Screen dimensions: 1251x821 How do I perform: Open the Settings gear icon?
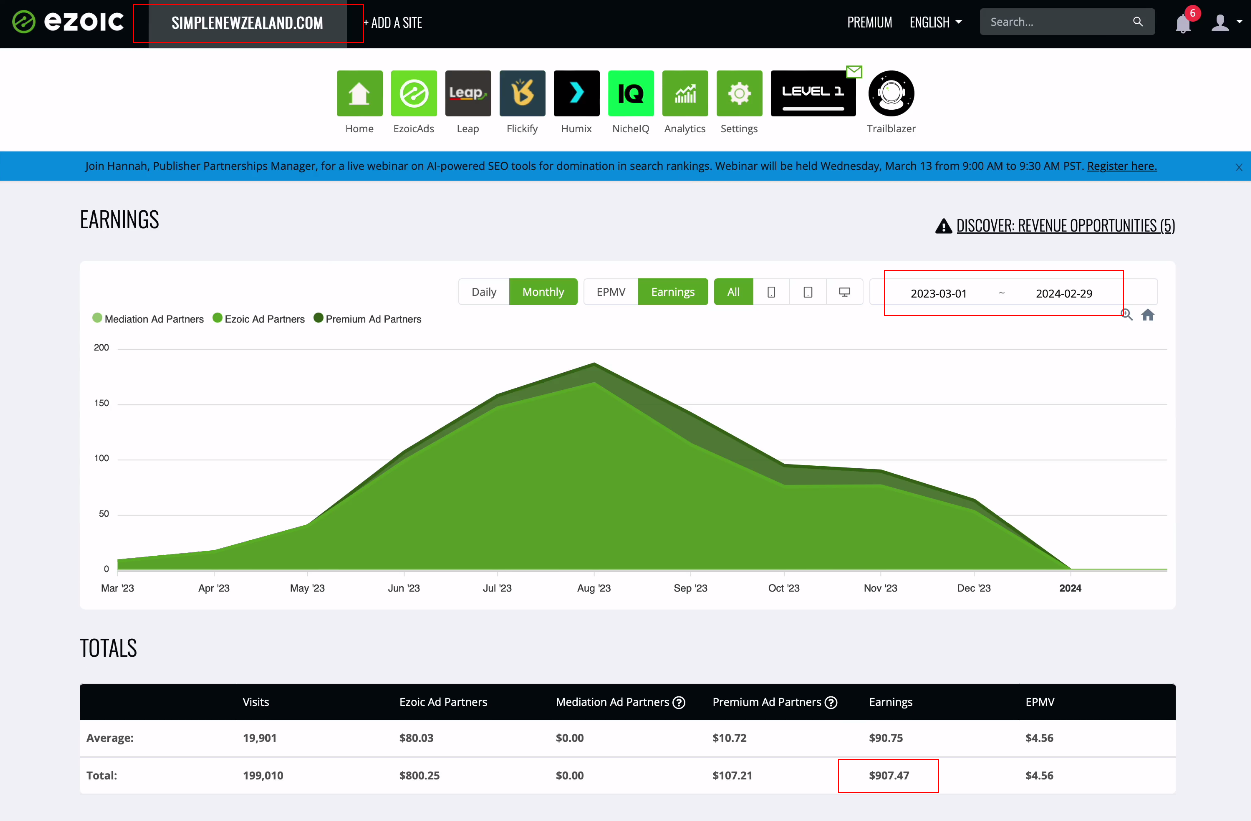tap(739, 93)
